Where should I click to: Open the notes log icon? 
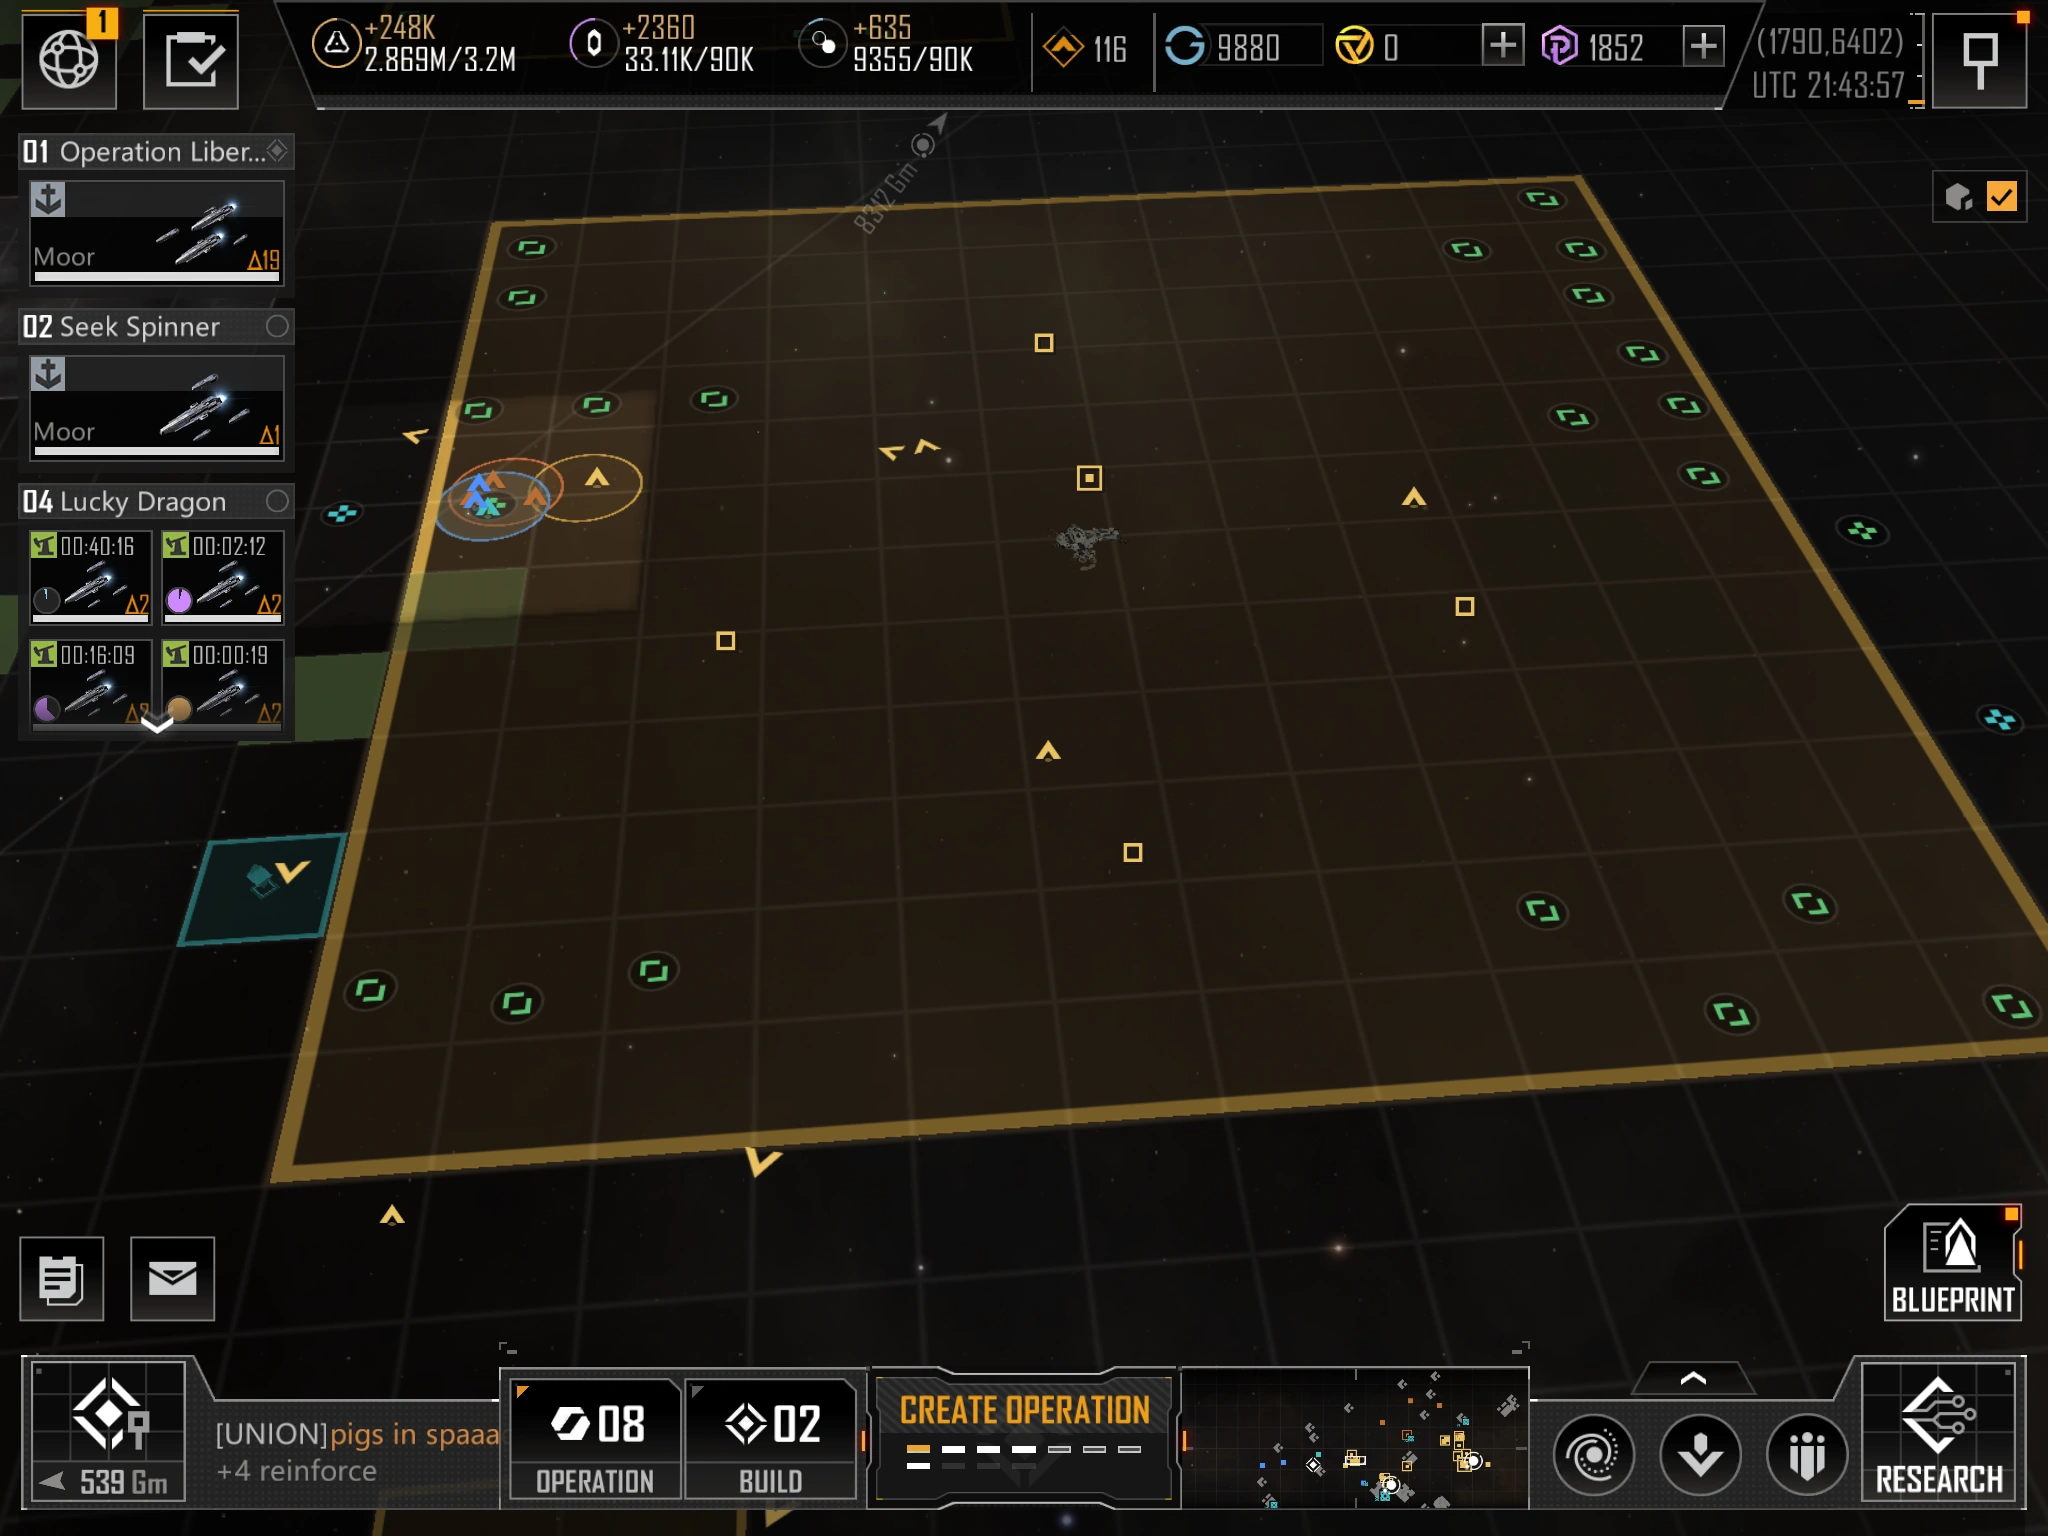click(x=61, y=1278)
